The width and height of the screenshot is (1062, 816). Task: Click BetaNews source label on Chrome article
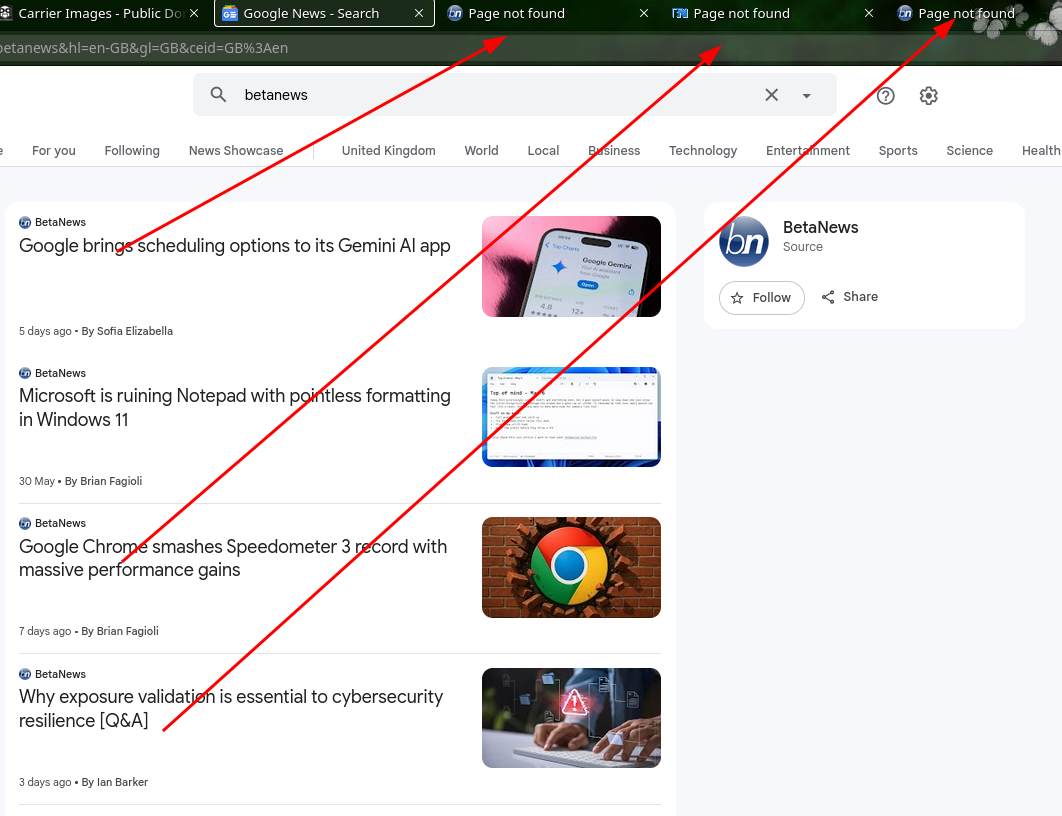[53, 523]
